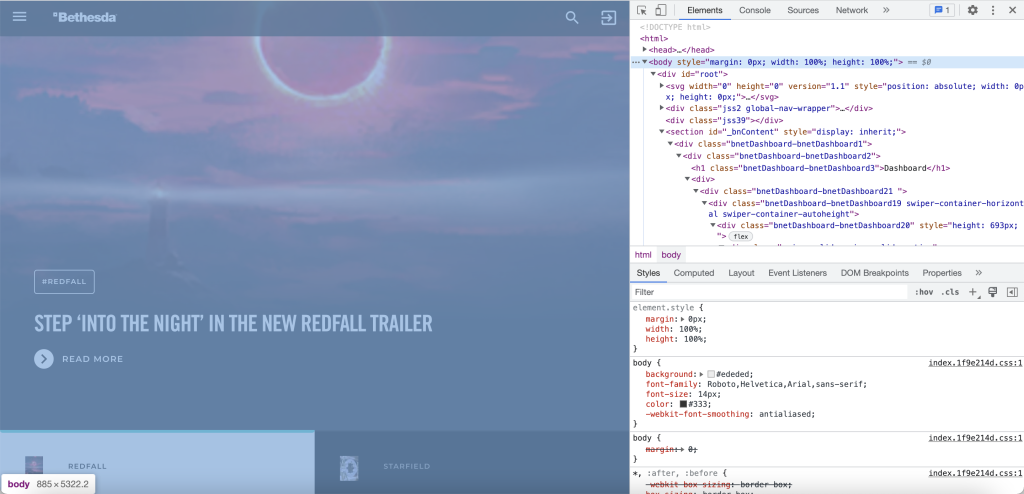The image size is (1024, 494).
Task: Click the circular arrow icon beside Read More
Action: [x=44, y=359]
